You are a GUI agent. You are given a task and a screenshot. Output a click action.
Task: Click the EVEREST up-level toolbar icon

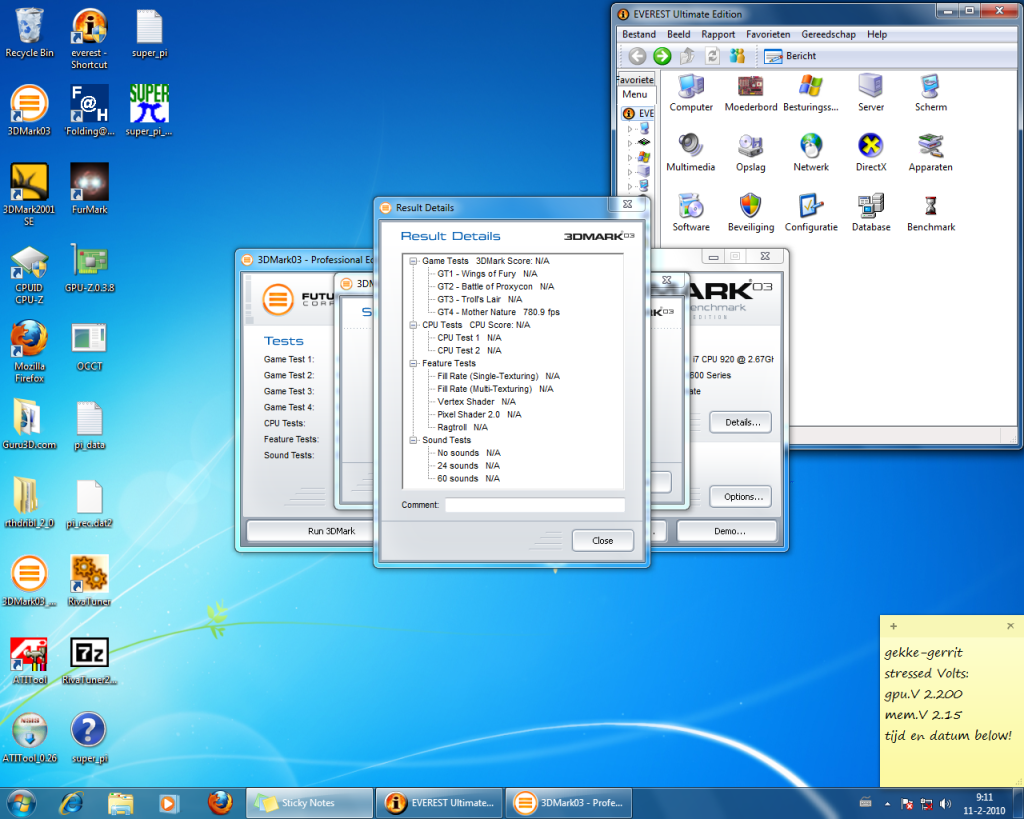click(687, 56)
